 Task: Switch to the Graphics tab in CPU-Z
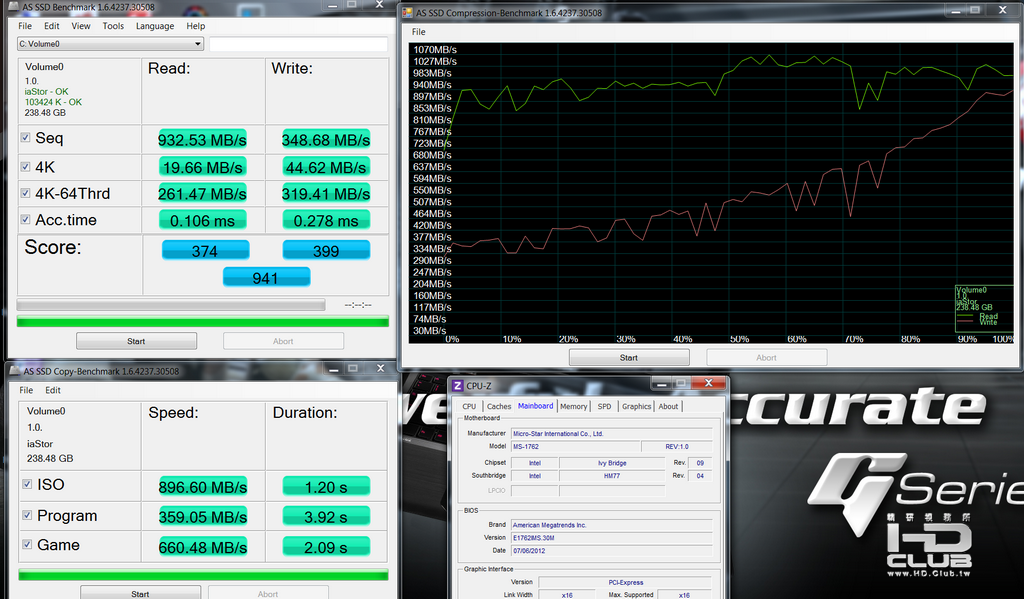tap(637, 406)
